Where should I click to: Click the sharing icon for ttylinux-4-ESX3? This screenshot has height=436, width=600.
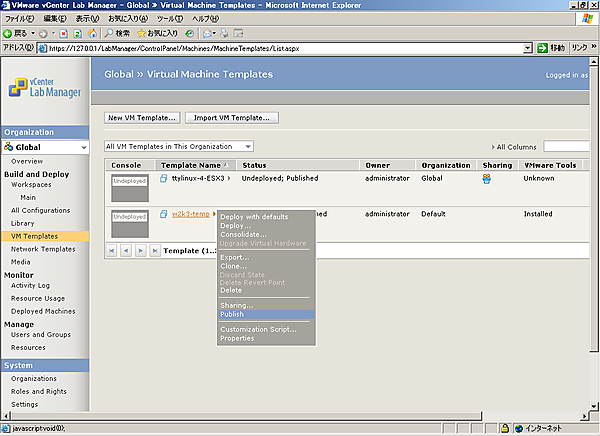pos(487,179)
